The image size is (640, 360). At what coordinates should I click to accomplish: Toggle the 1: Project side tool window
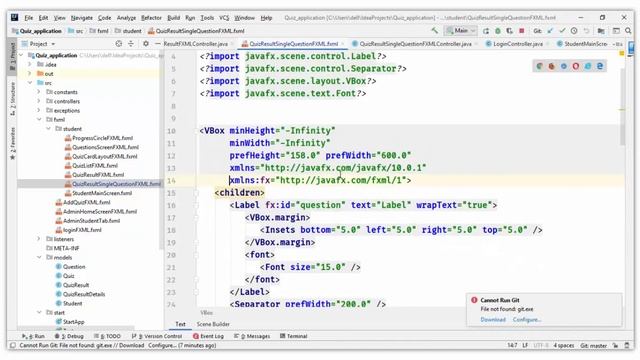(x=13, y=57)
